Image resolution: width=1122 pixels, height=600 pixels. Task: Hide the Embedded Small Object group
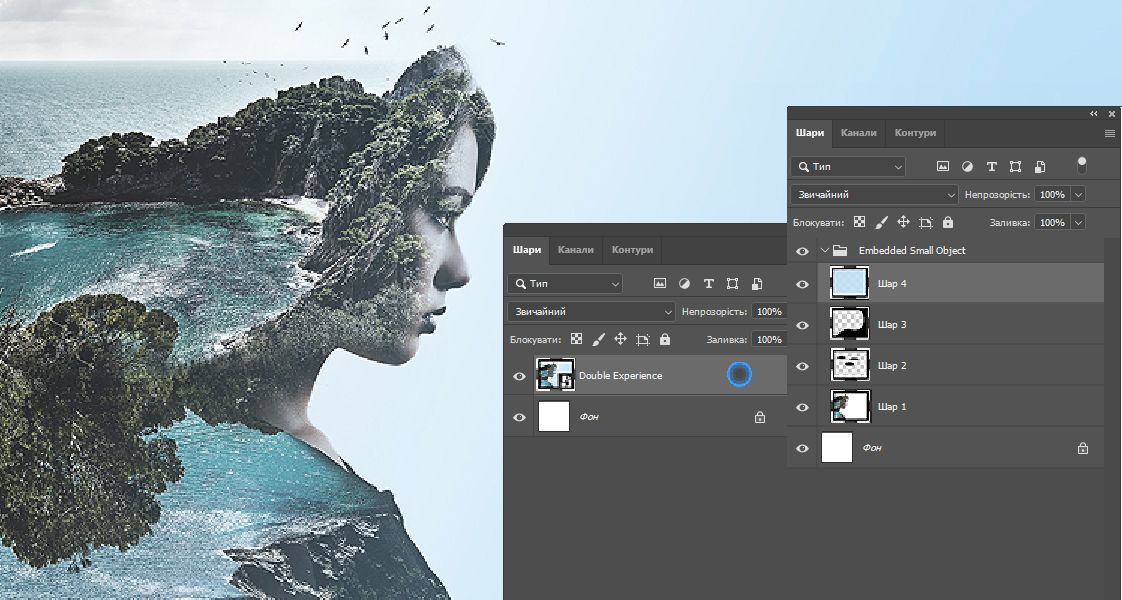(x=802, y=251)
